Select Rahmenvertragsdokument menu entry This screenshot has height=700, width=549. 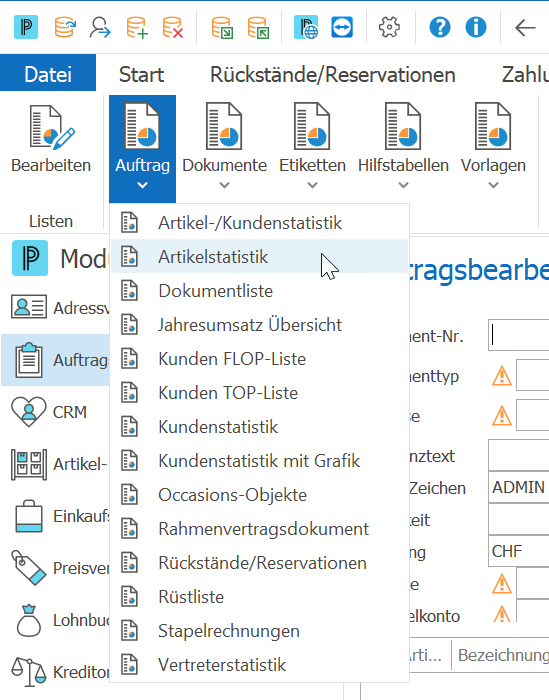tap(259, 529)
